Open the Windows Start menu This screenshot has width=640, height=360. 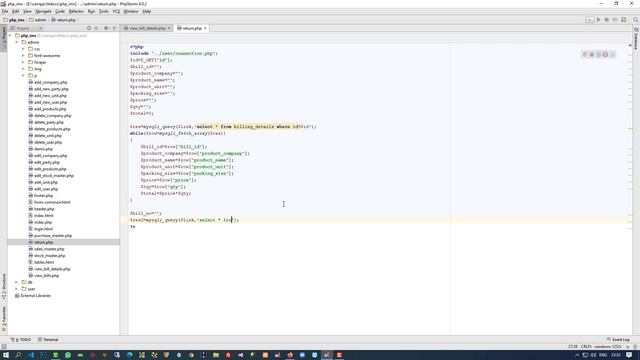click(x=6, y=355)
